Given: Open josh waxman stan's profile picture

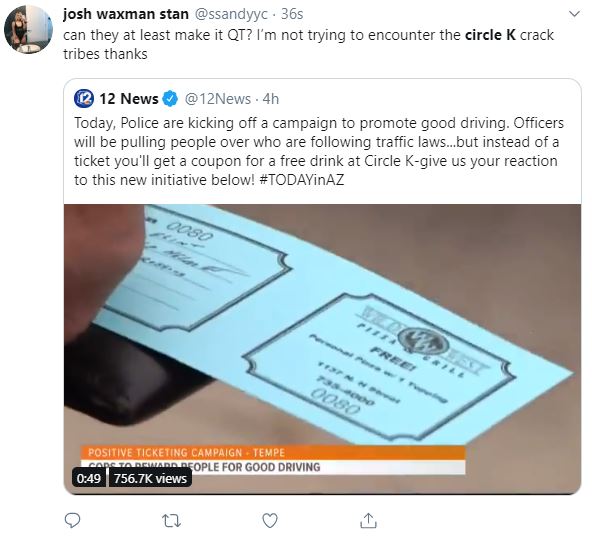Looking at the screenshot, I should click(28, 29).
